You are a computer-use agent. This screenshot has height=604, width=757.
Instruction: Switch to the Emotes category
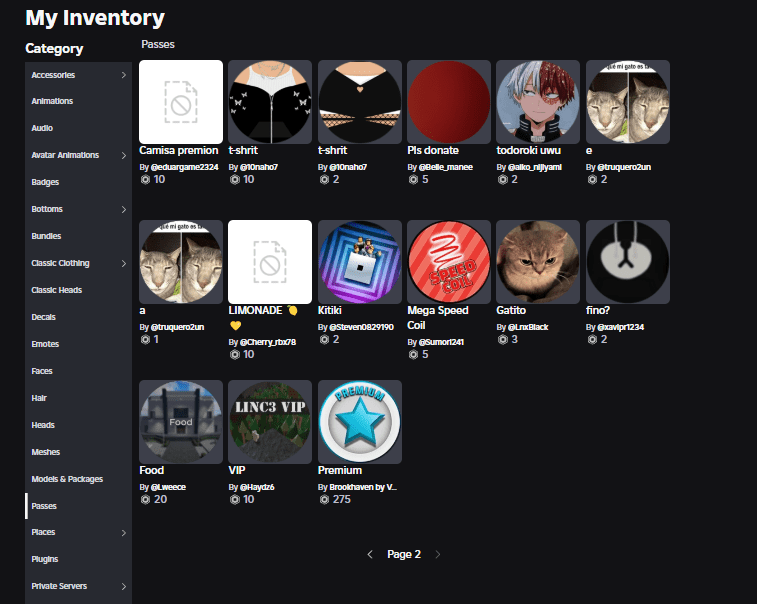(x=45, y=344)
